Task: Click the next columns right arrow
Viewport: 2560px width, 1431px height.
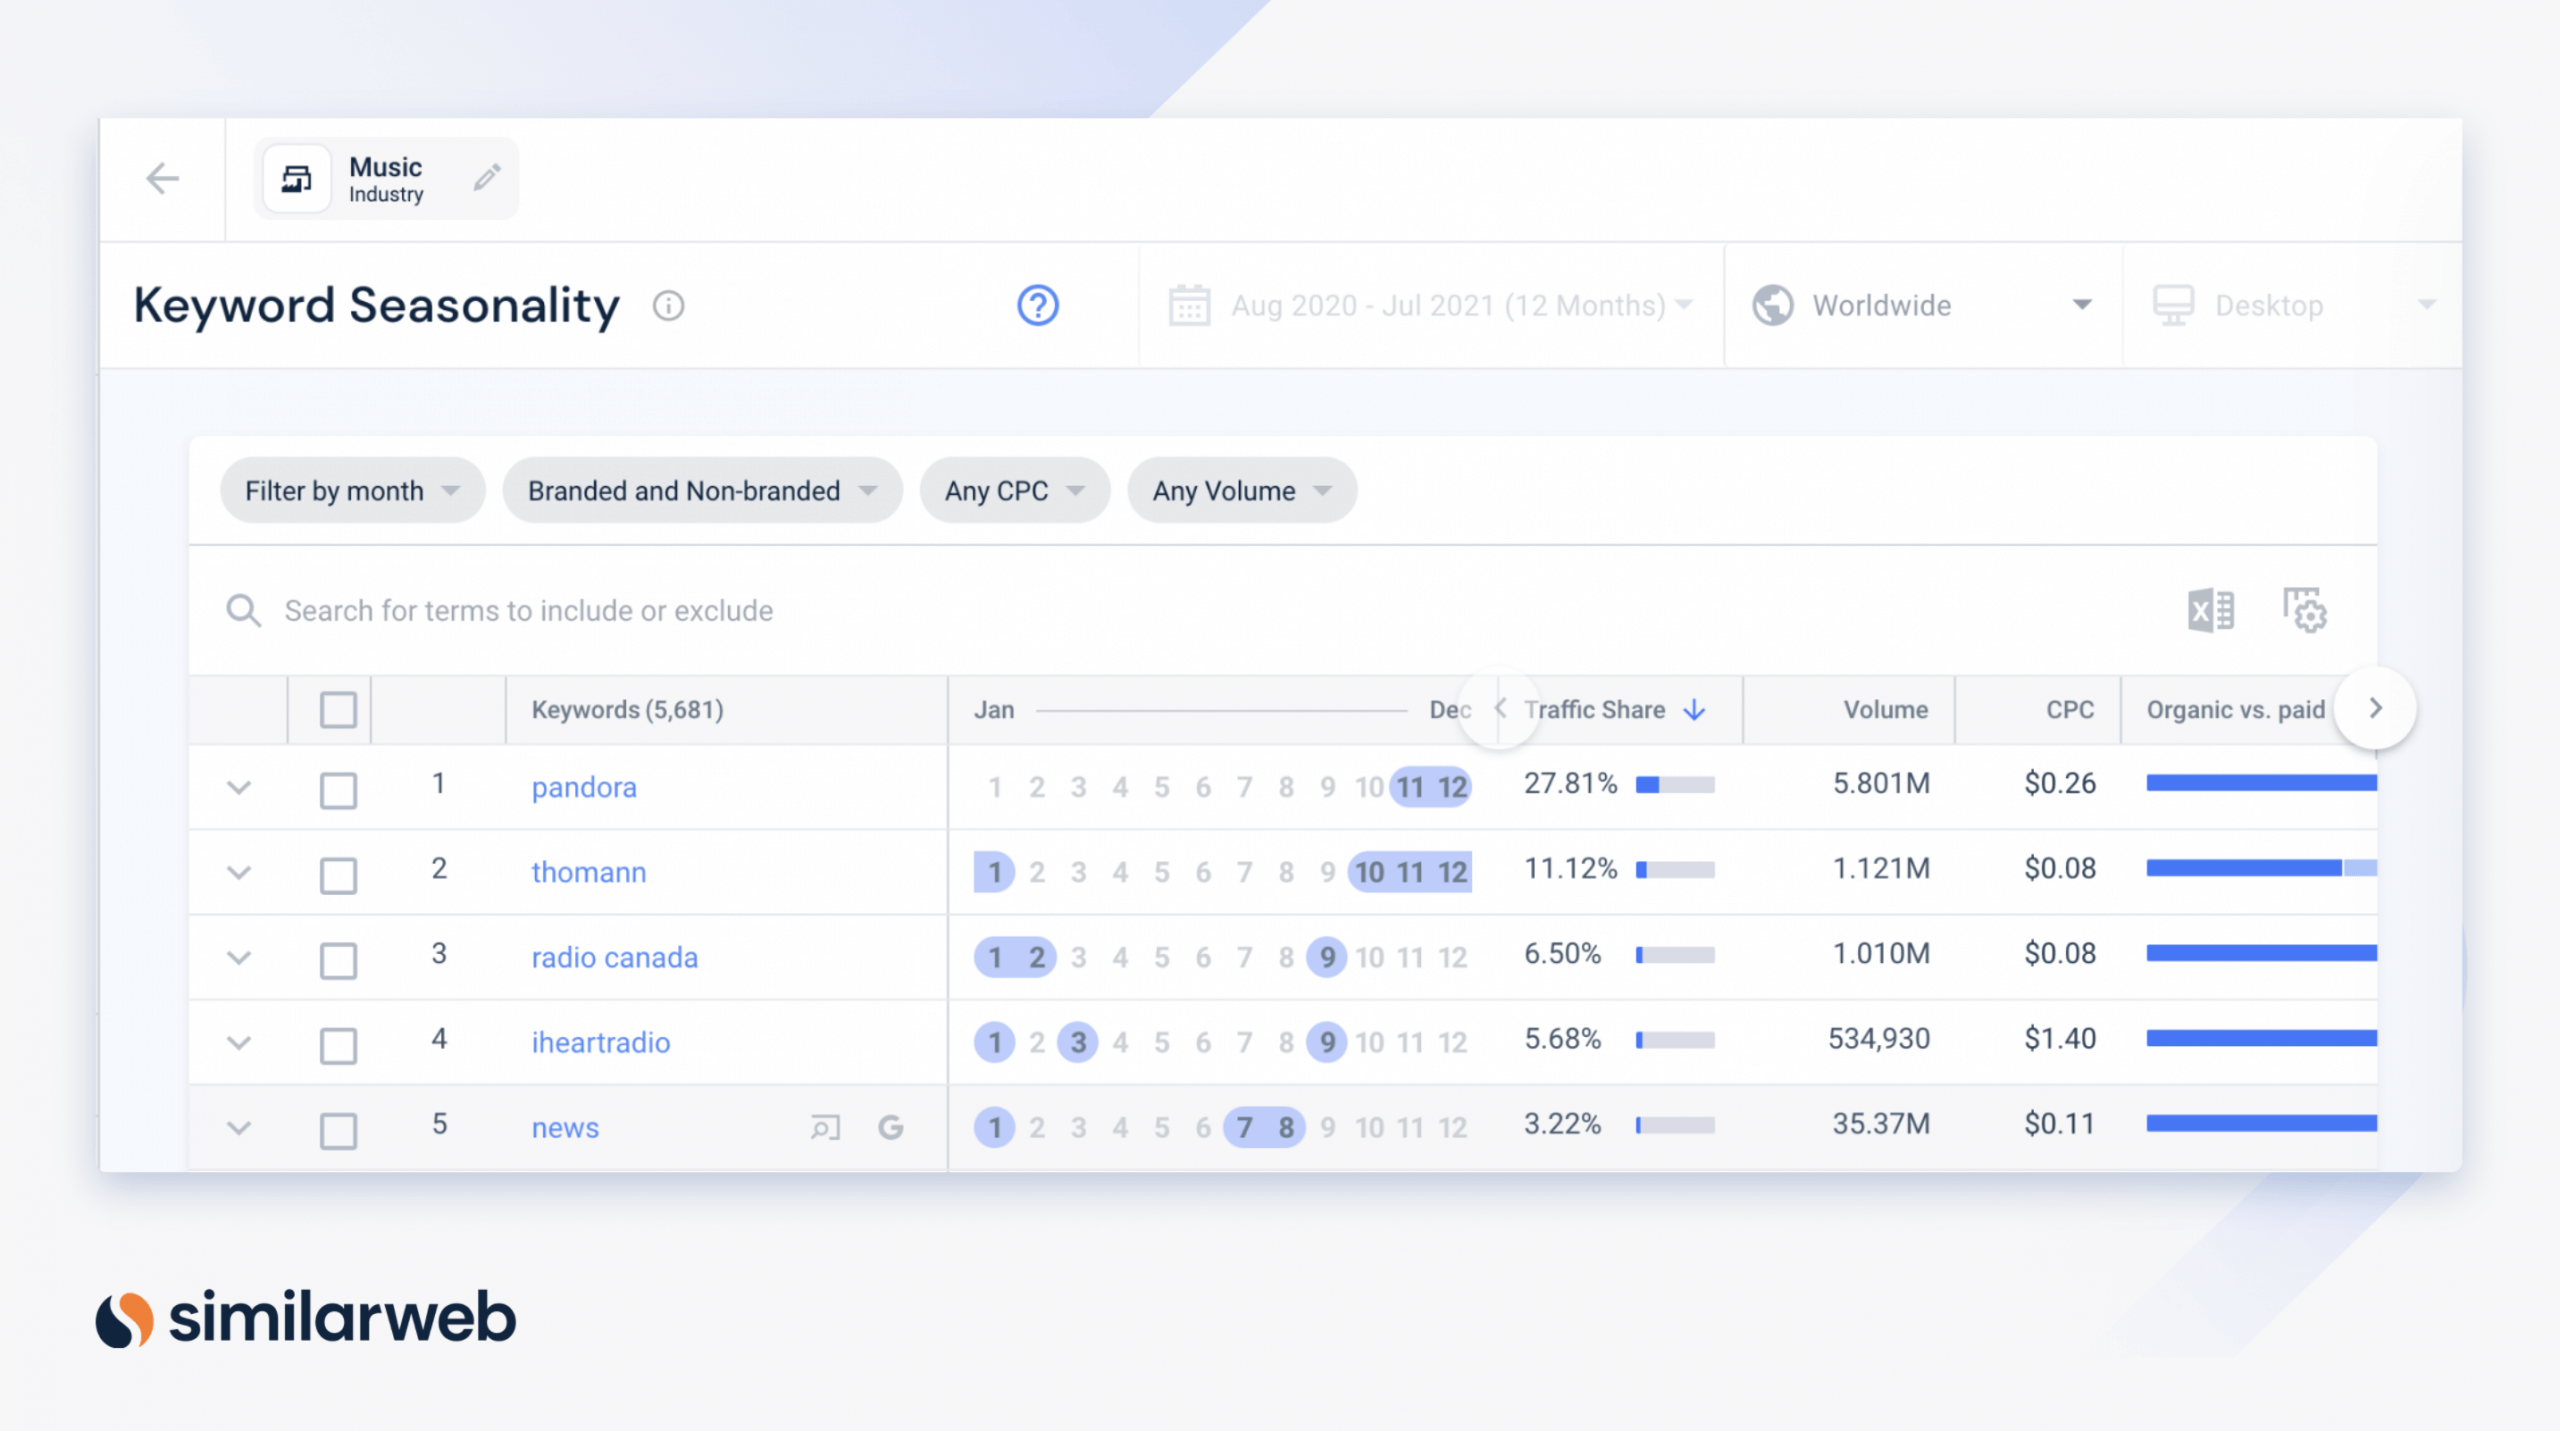Action: [x=2376, y=708]
